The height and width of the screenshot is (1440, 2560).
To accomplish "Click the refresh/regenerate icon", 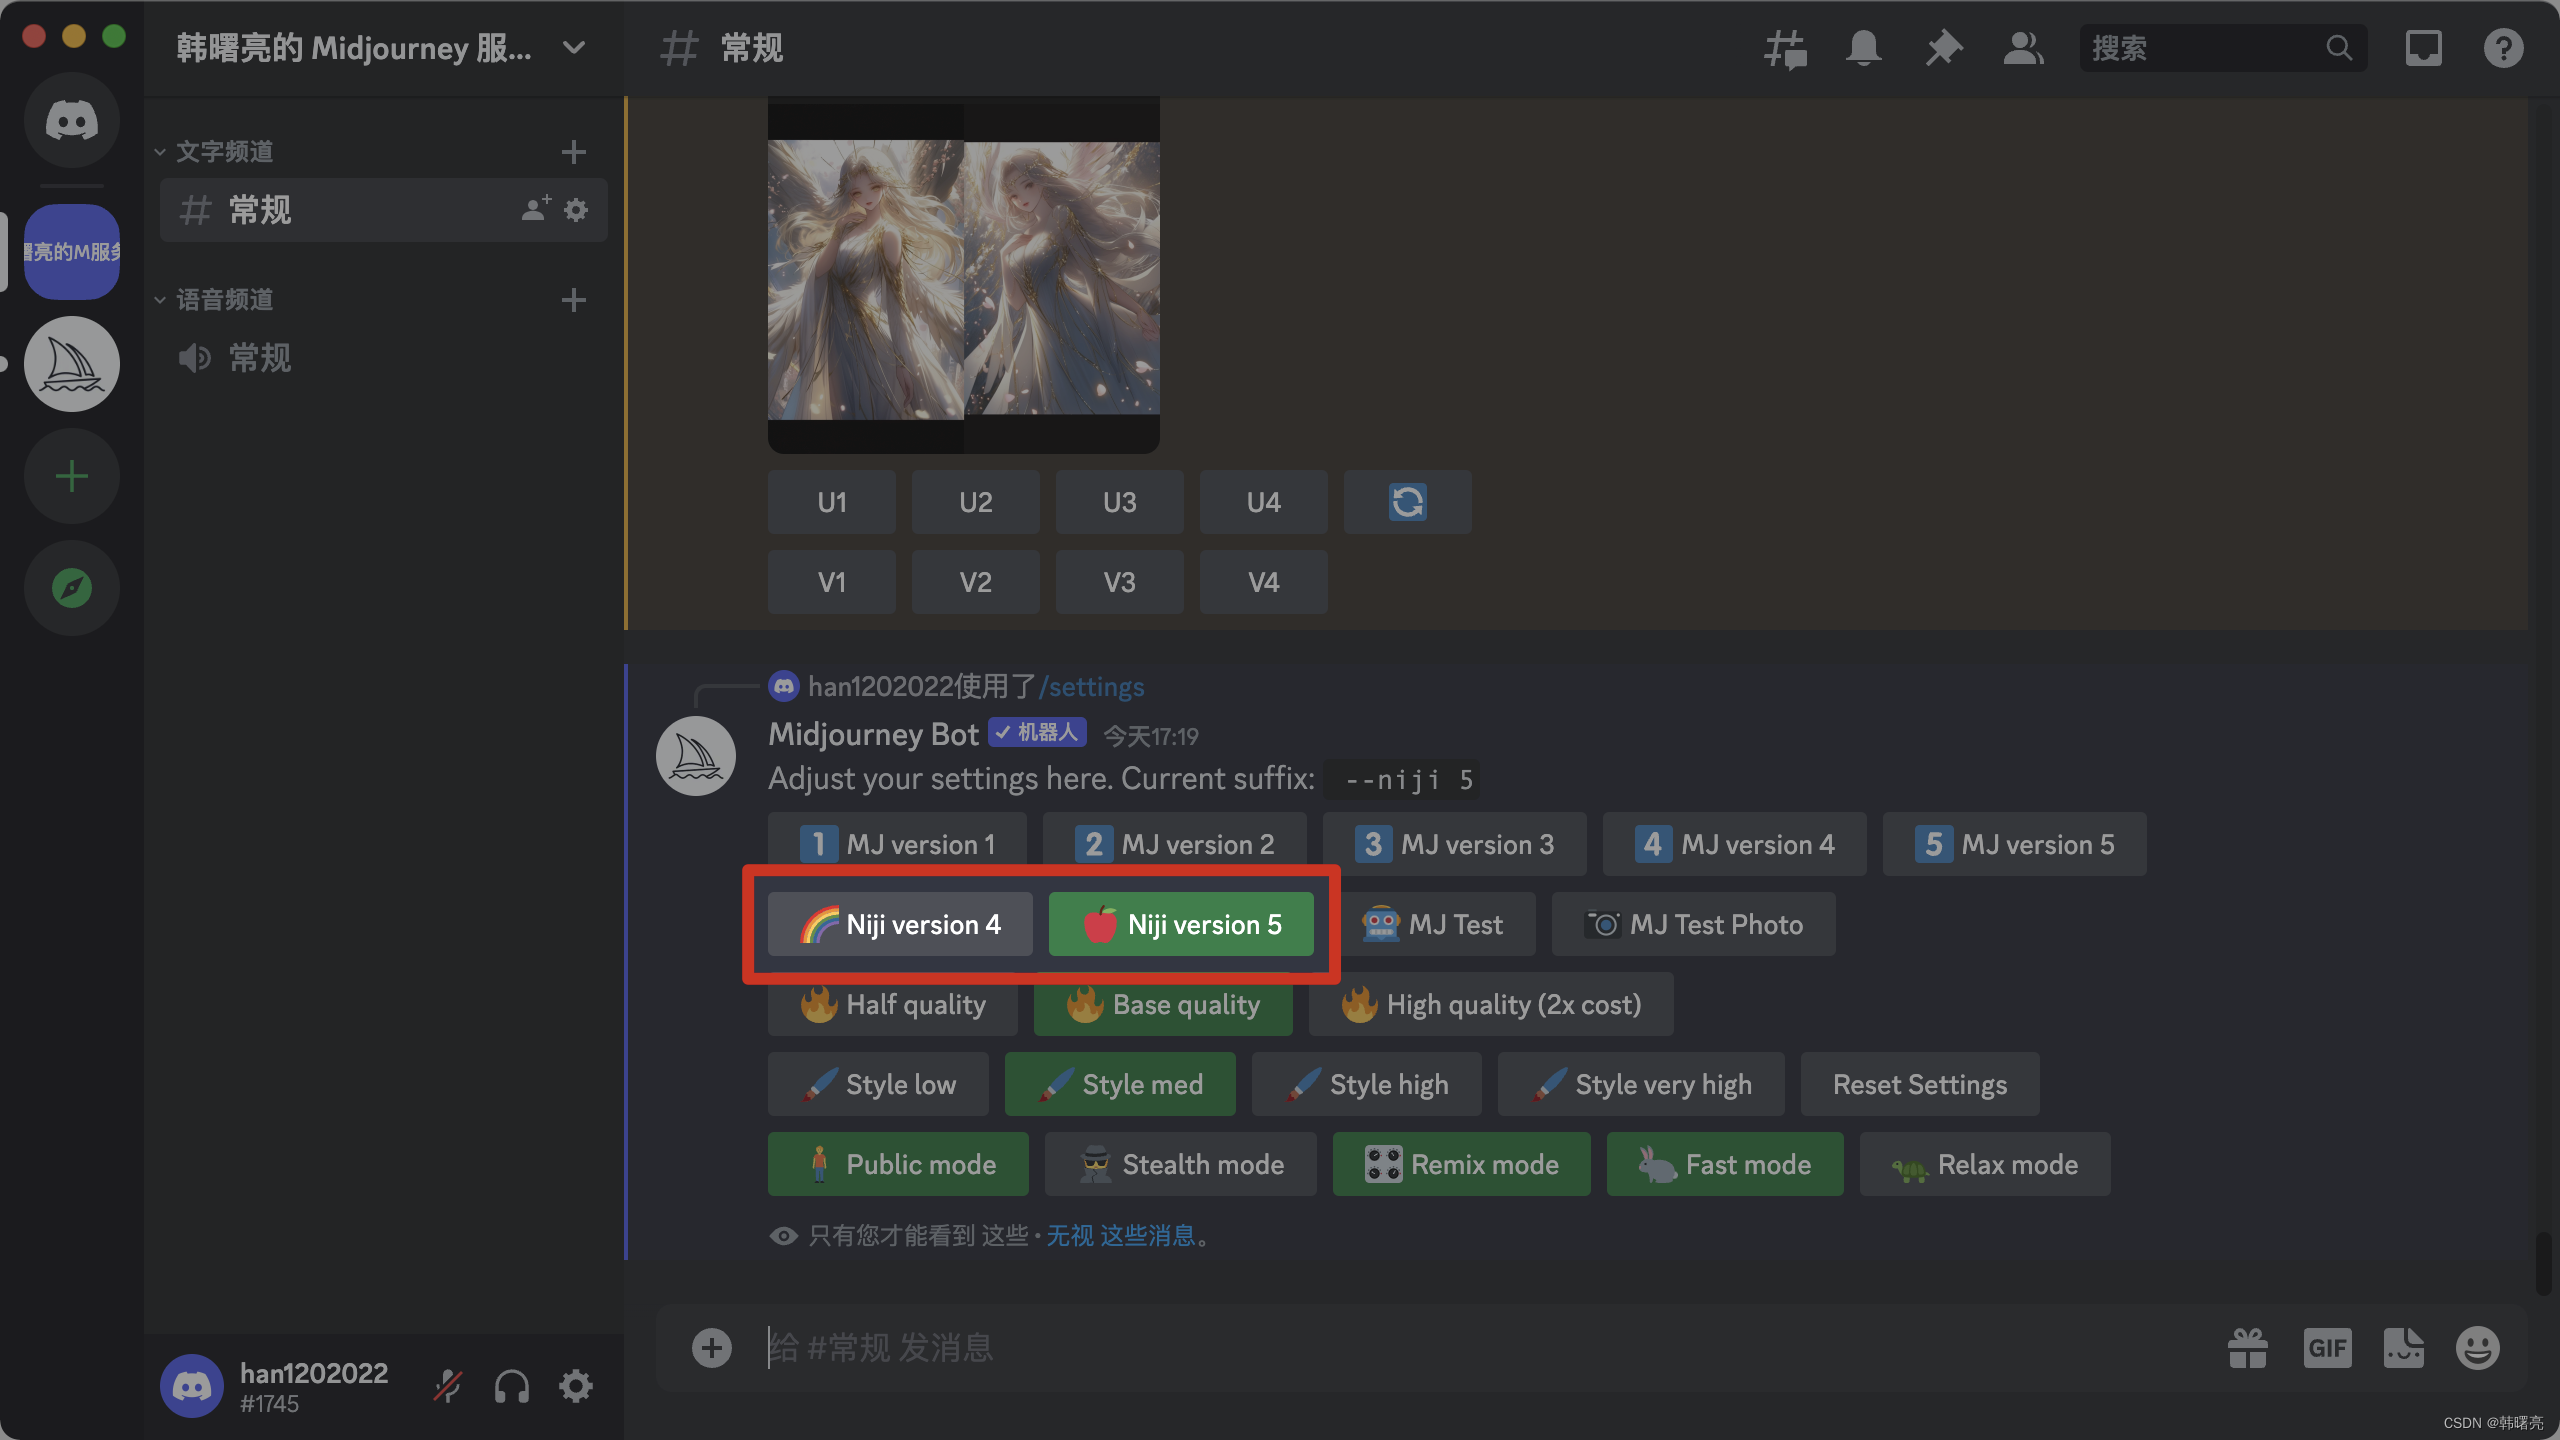I will click(1407, 501).
